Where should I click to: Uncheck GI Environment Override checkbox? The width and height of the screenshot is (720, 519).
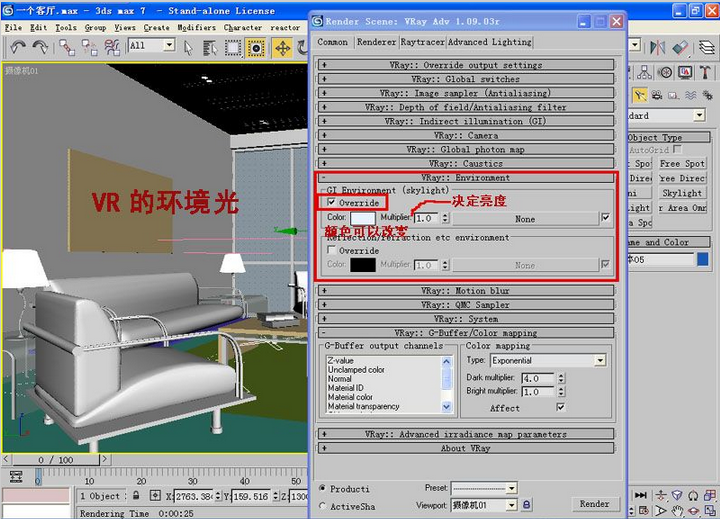(x=331, y=202)
